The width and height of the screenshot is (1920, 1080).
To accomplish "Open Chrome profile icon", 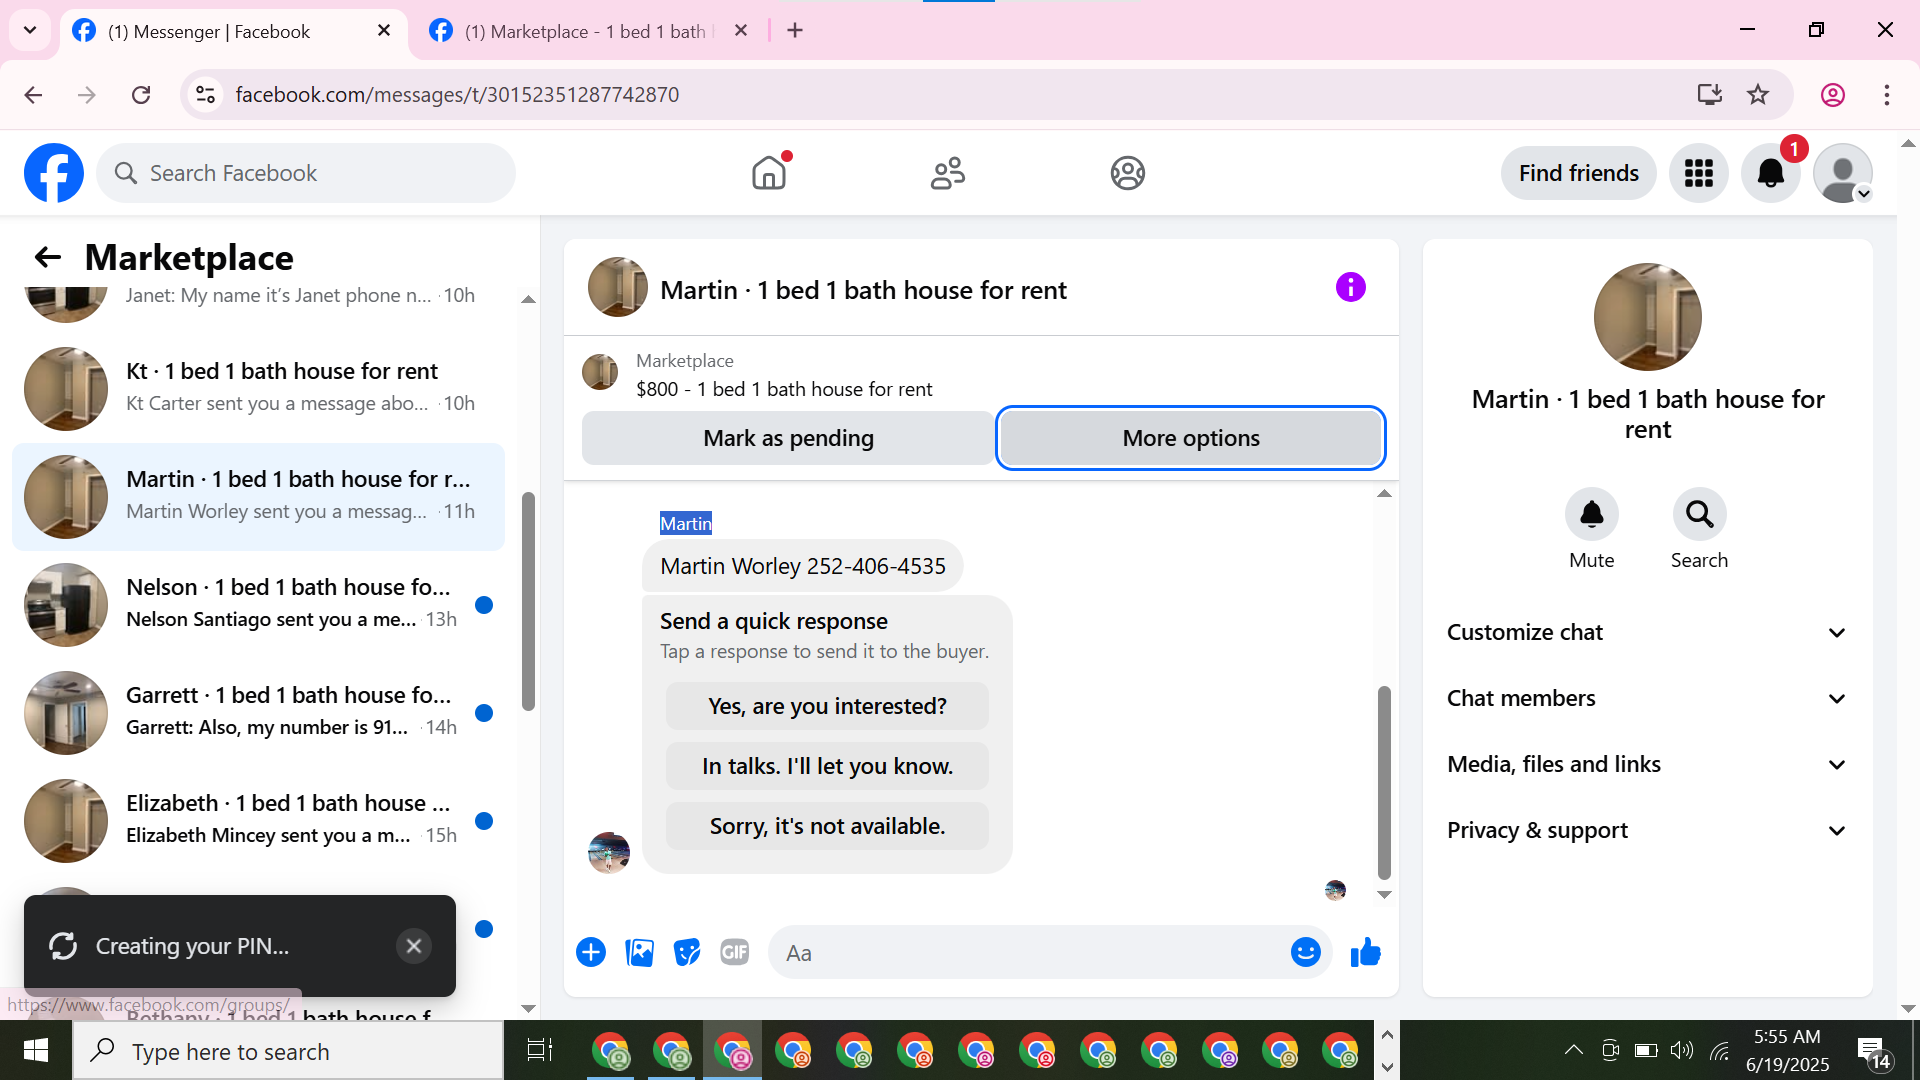I will point(1832,94).
